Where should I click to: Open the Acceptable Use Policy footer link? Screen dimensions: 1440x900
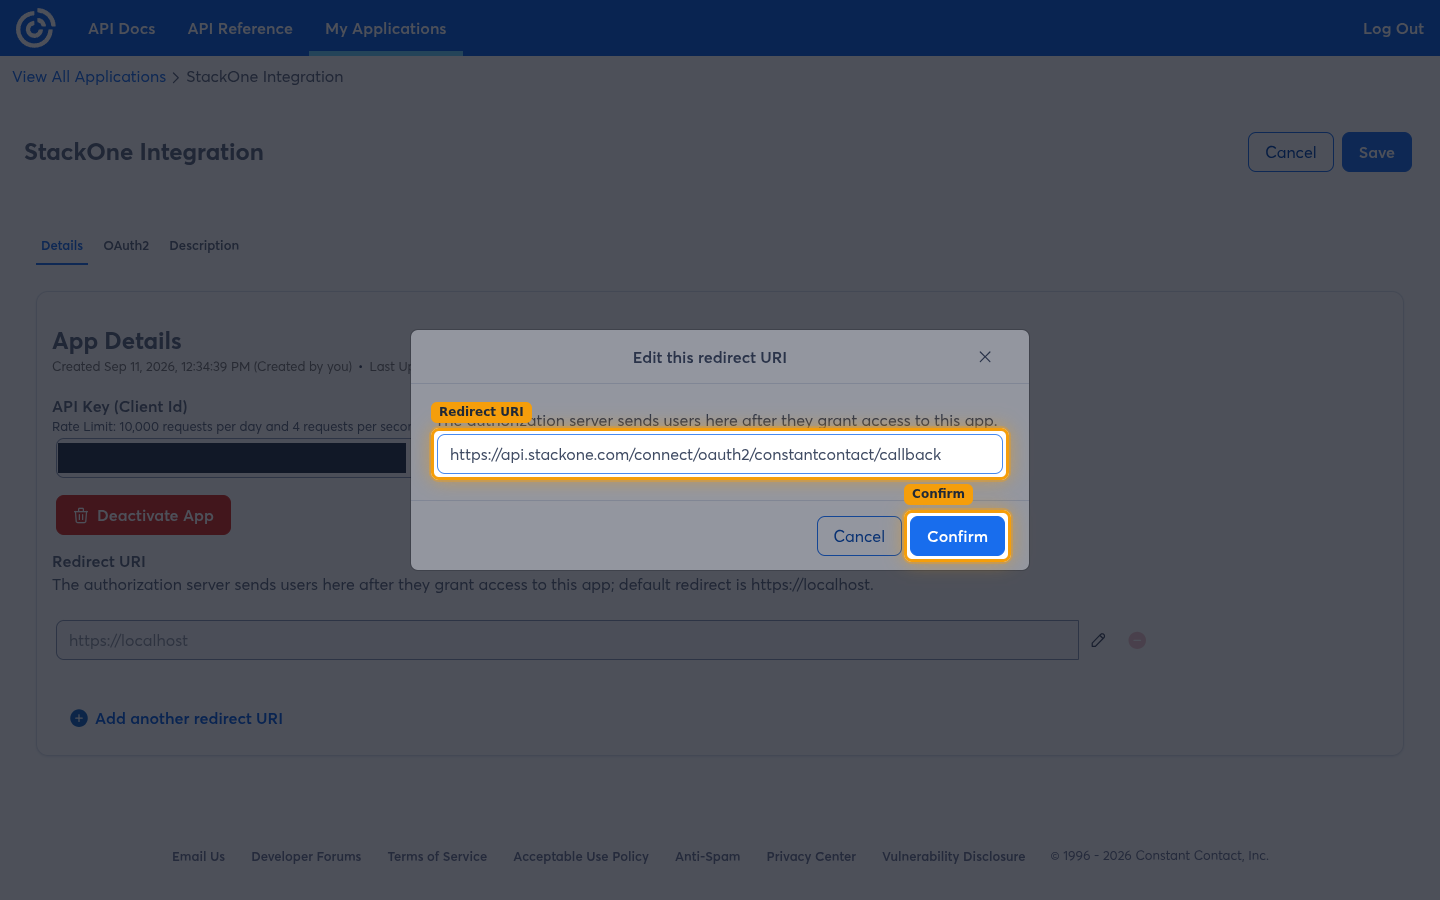(x=581, y=856)
